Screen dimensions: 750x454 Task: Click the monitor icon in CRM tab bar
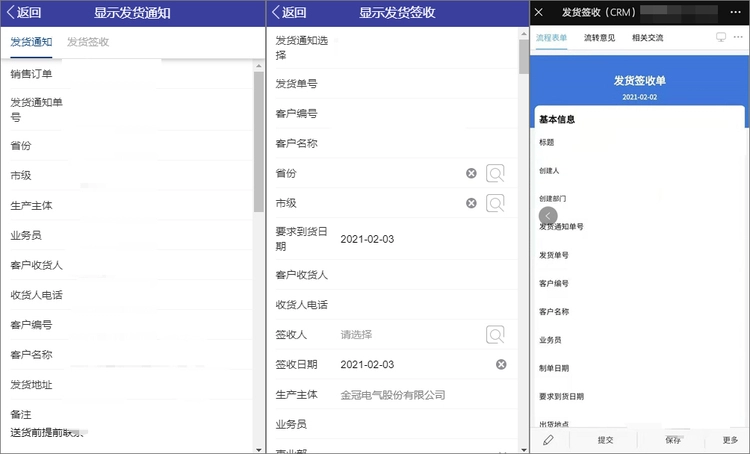721,37
